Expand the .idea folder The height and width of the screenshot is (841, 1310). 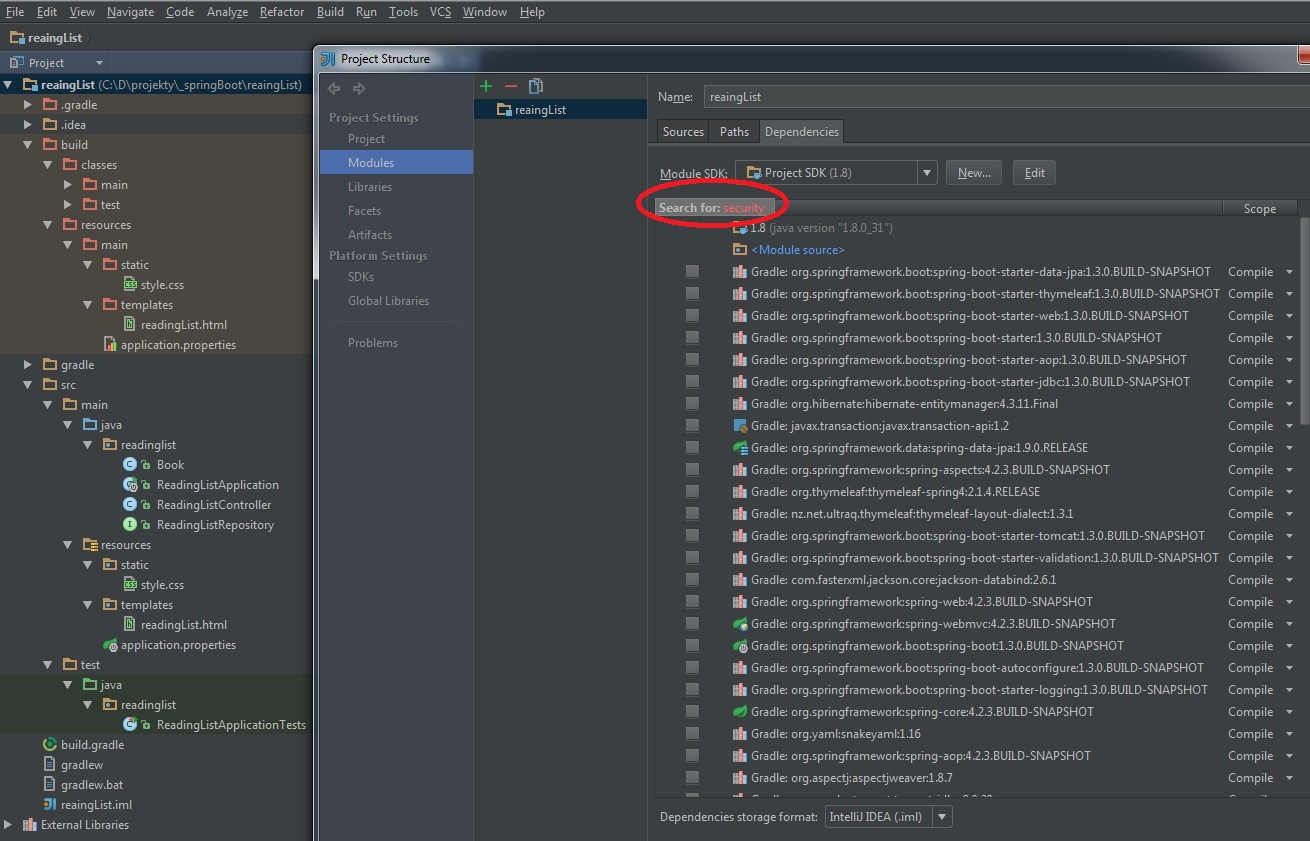(x=28, y=125)
